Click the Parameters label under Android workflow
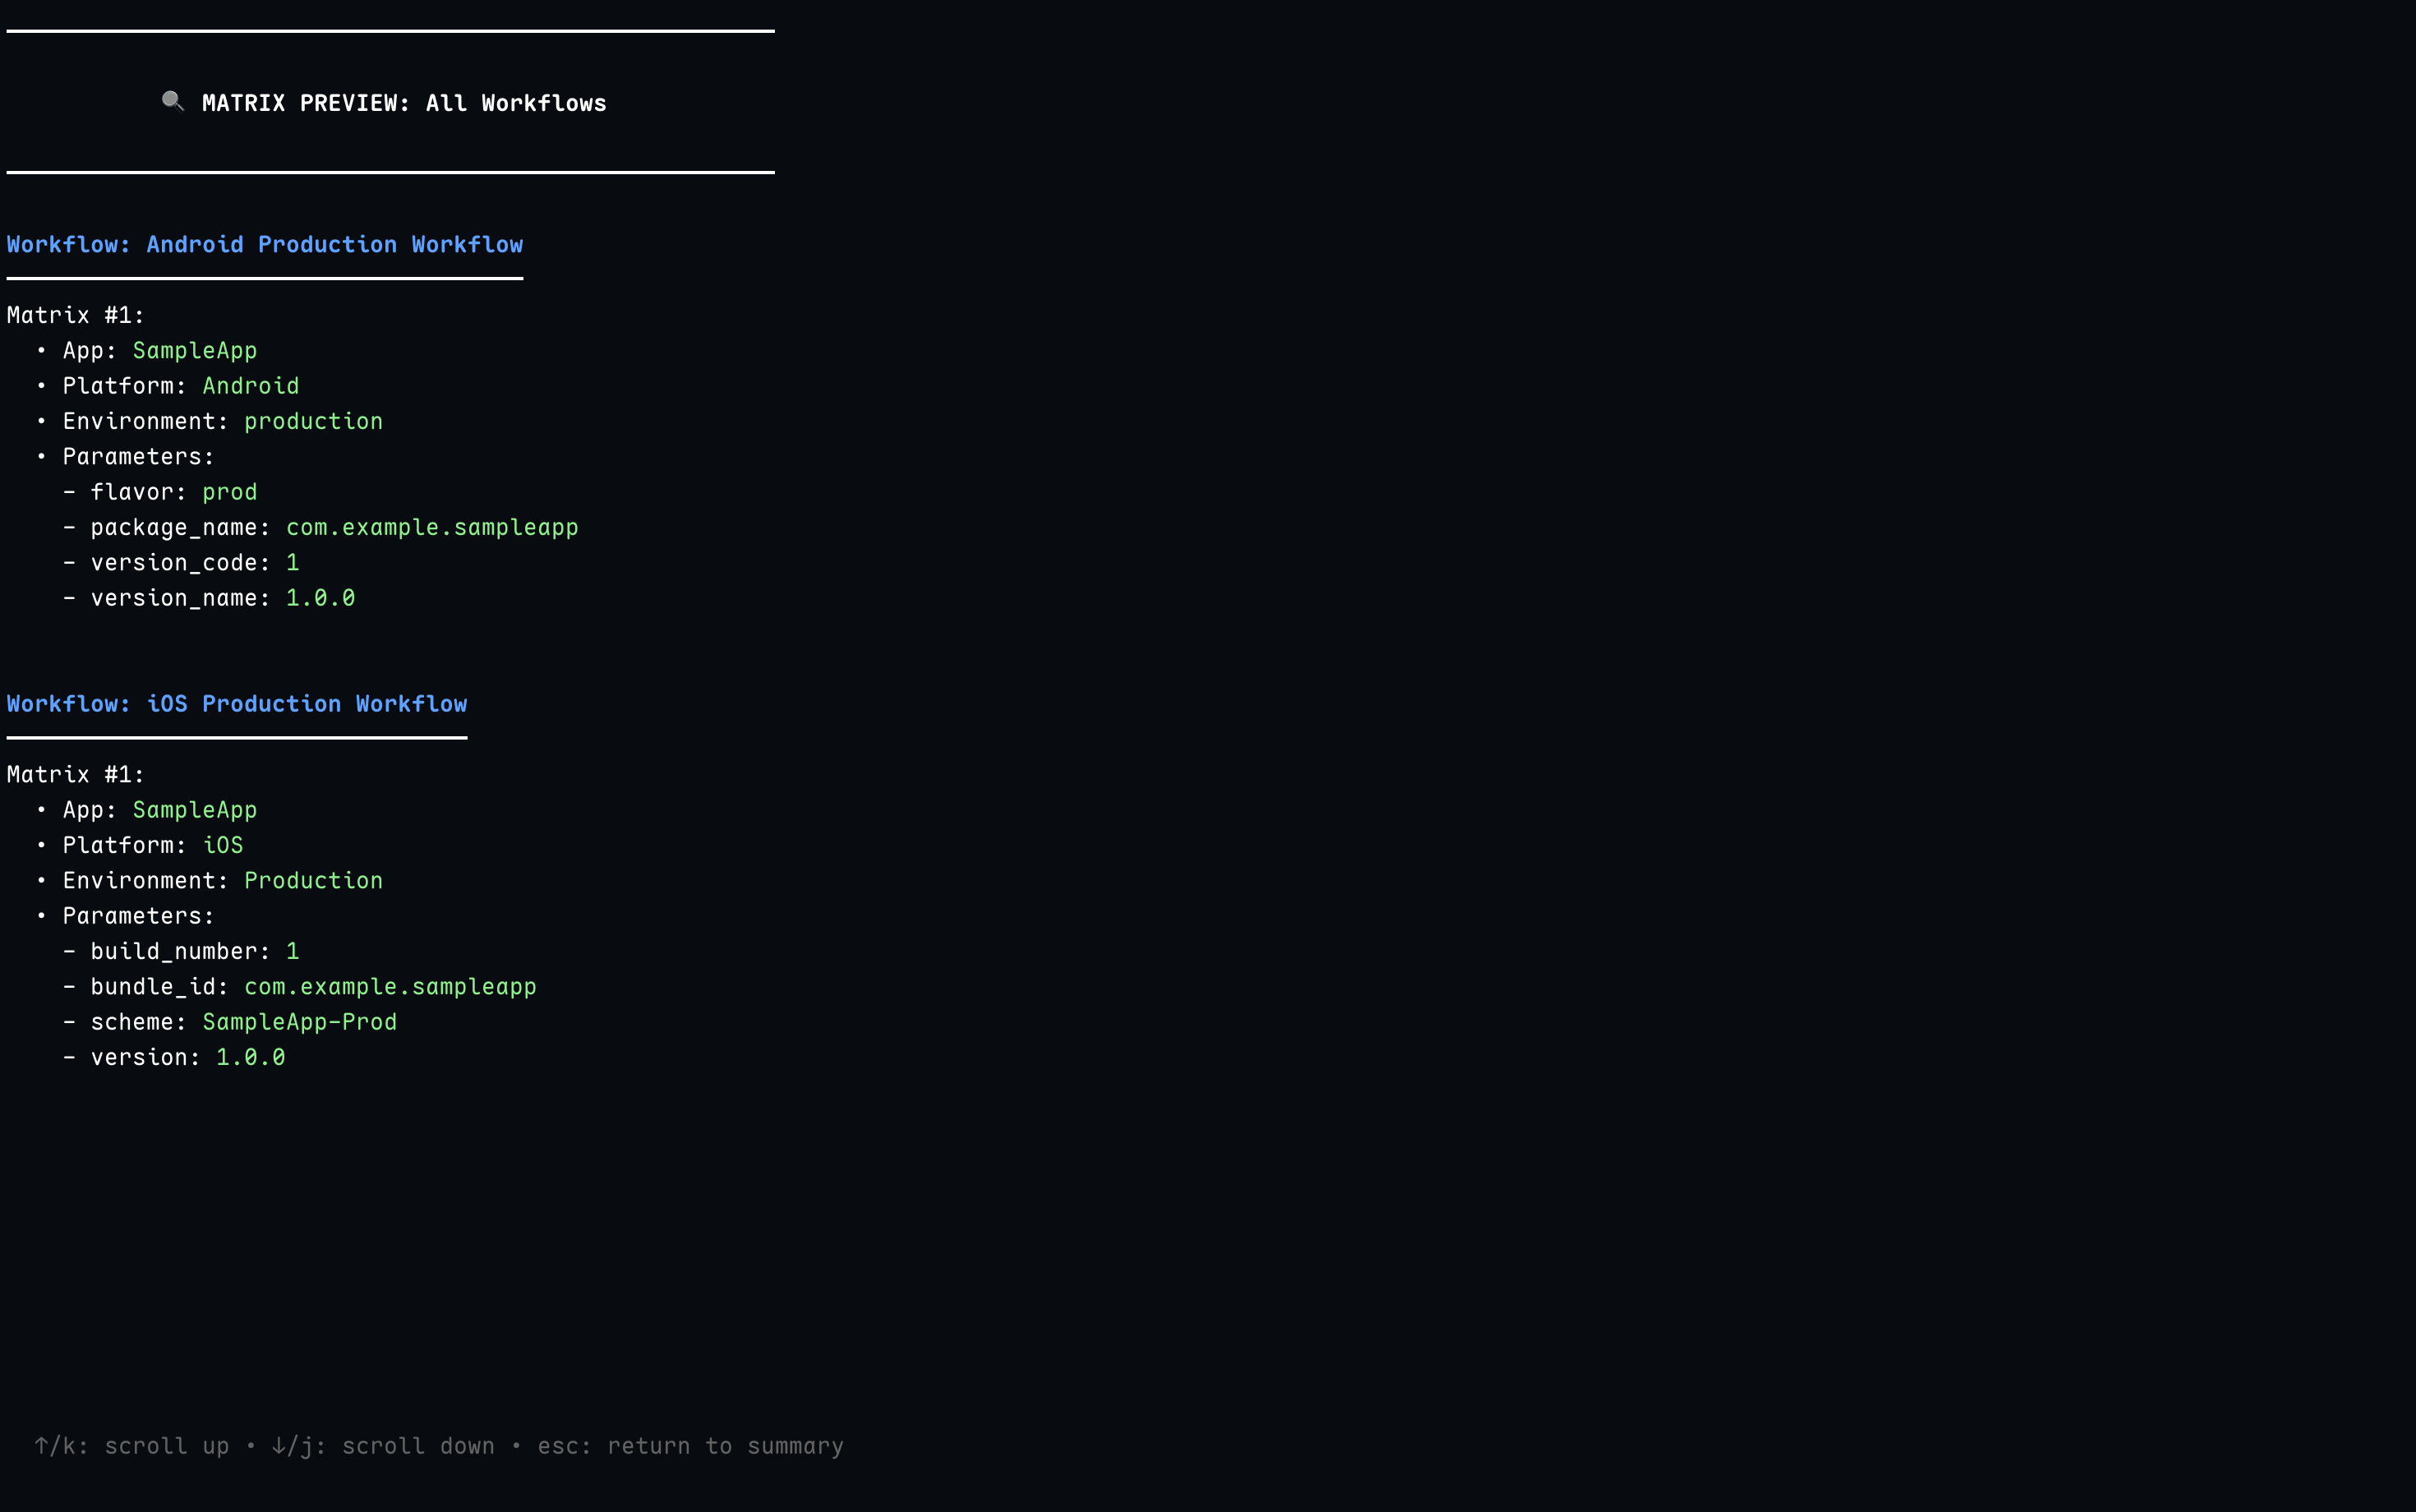Viewport: 2416px width, 1512px height. point(138,457)
